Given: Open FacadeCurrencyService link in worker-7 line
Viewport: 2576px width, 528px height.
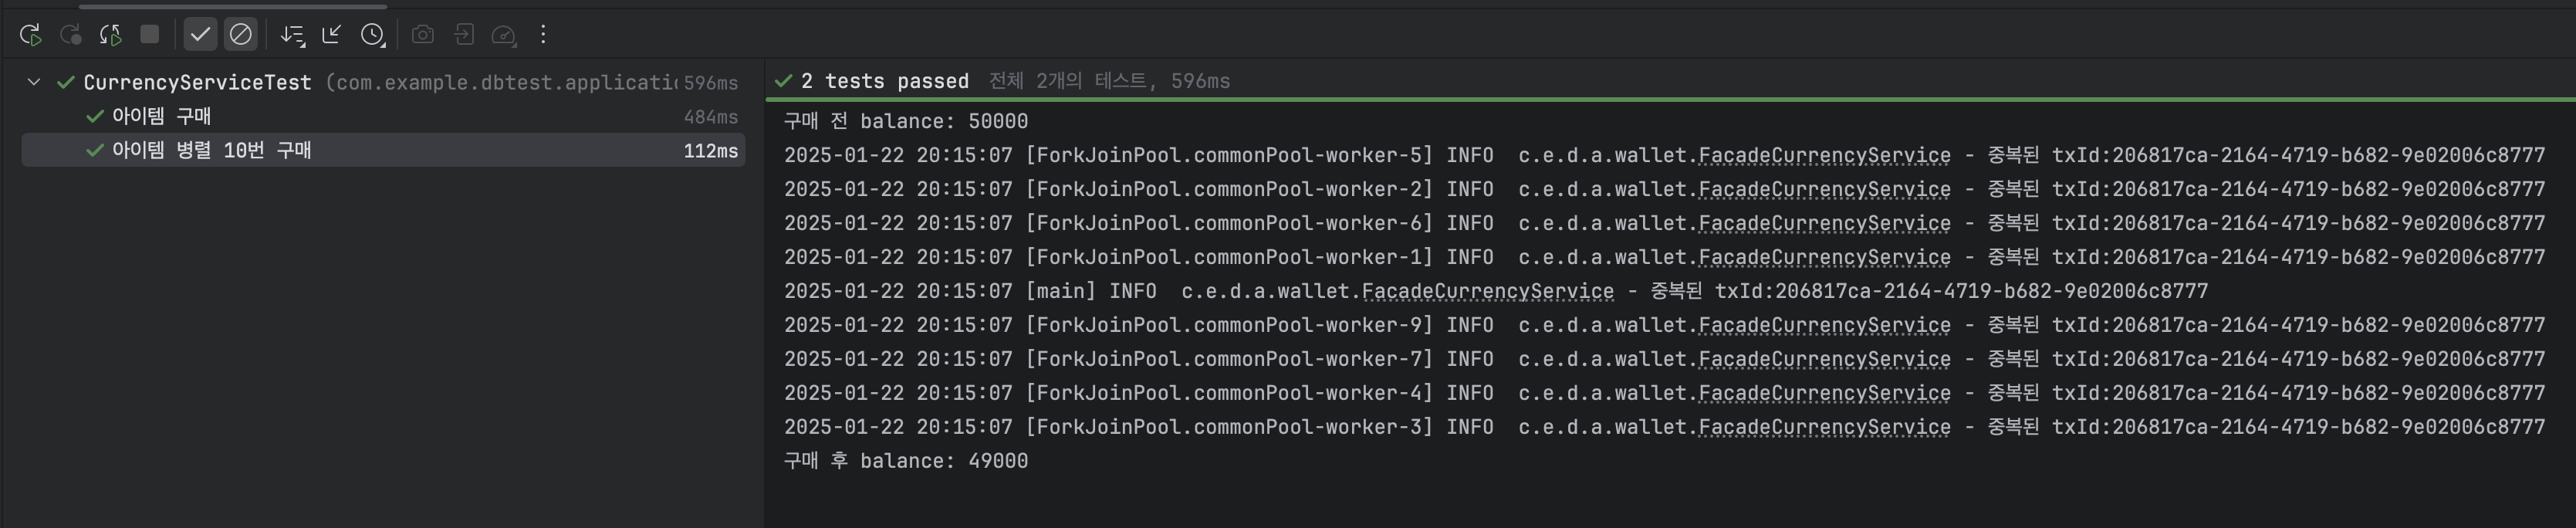Looking at the screenshot, I should click(x=1824, y=359).
